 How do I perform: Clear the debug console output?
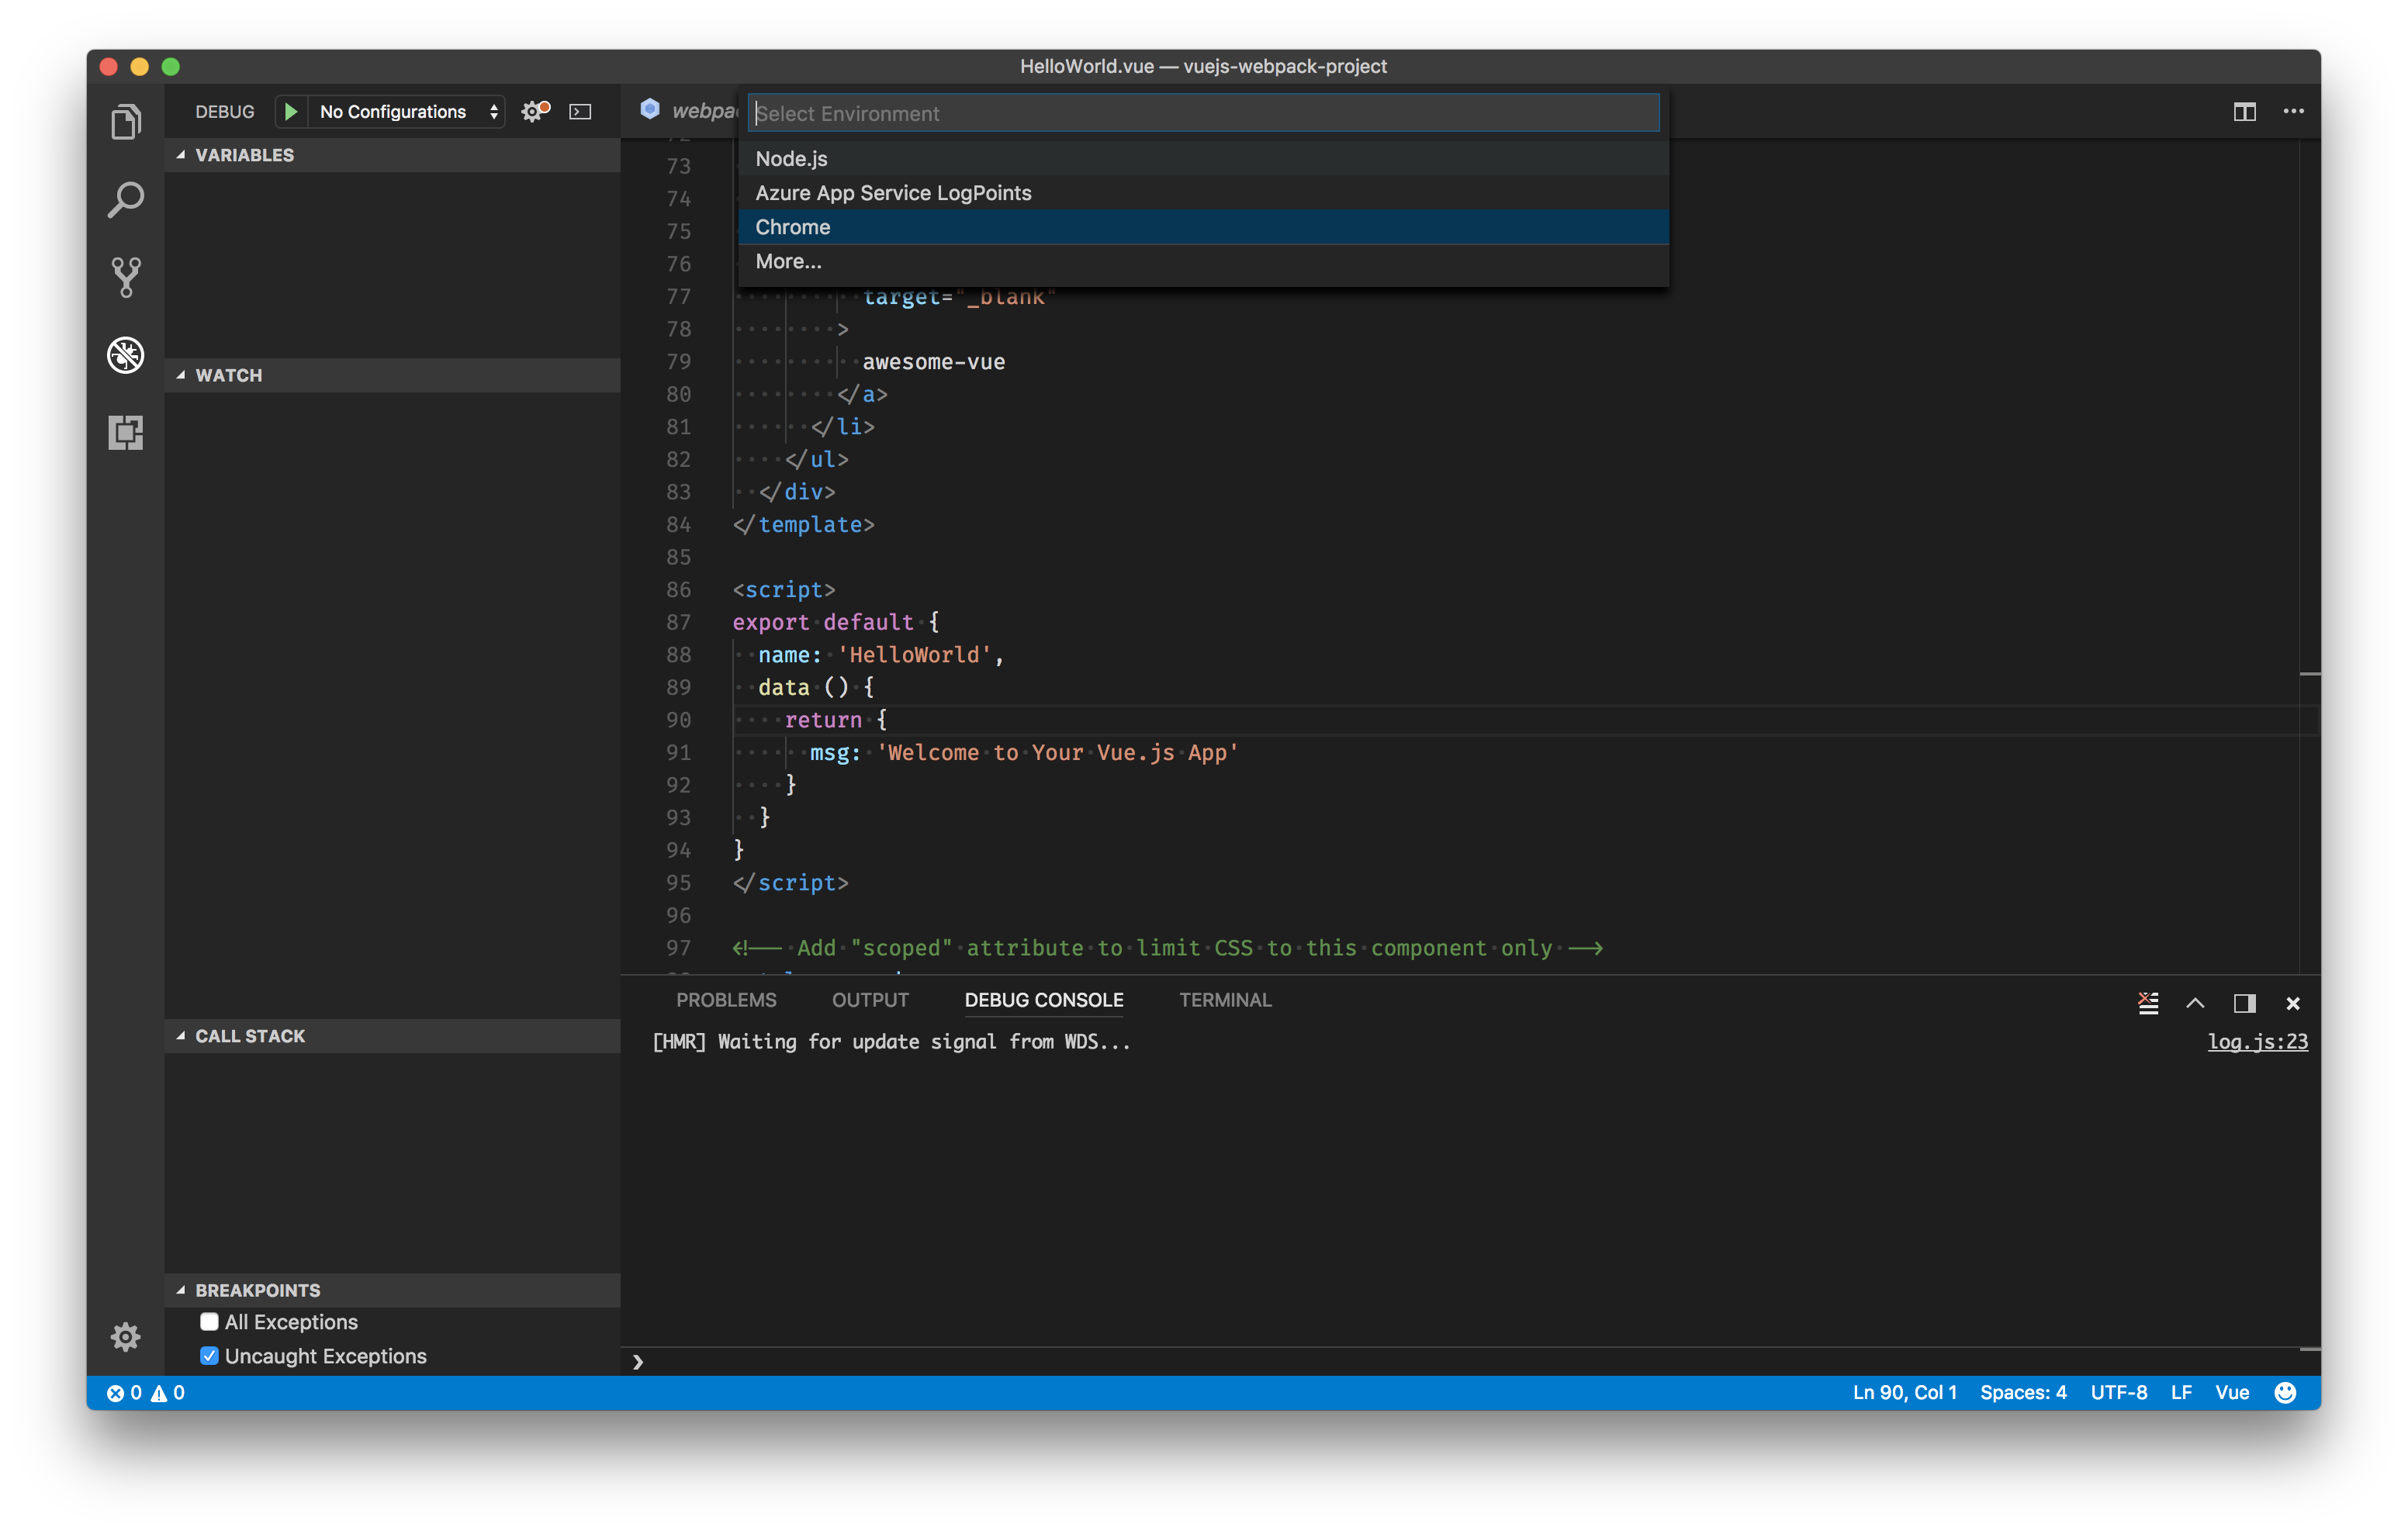(2147, 1002)
